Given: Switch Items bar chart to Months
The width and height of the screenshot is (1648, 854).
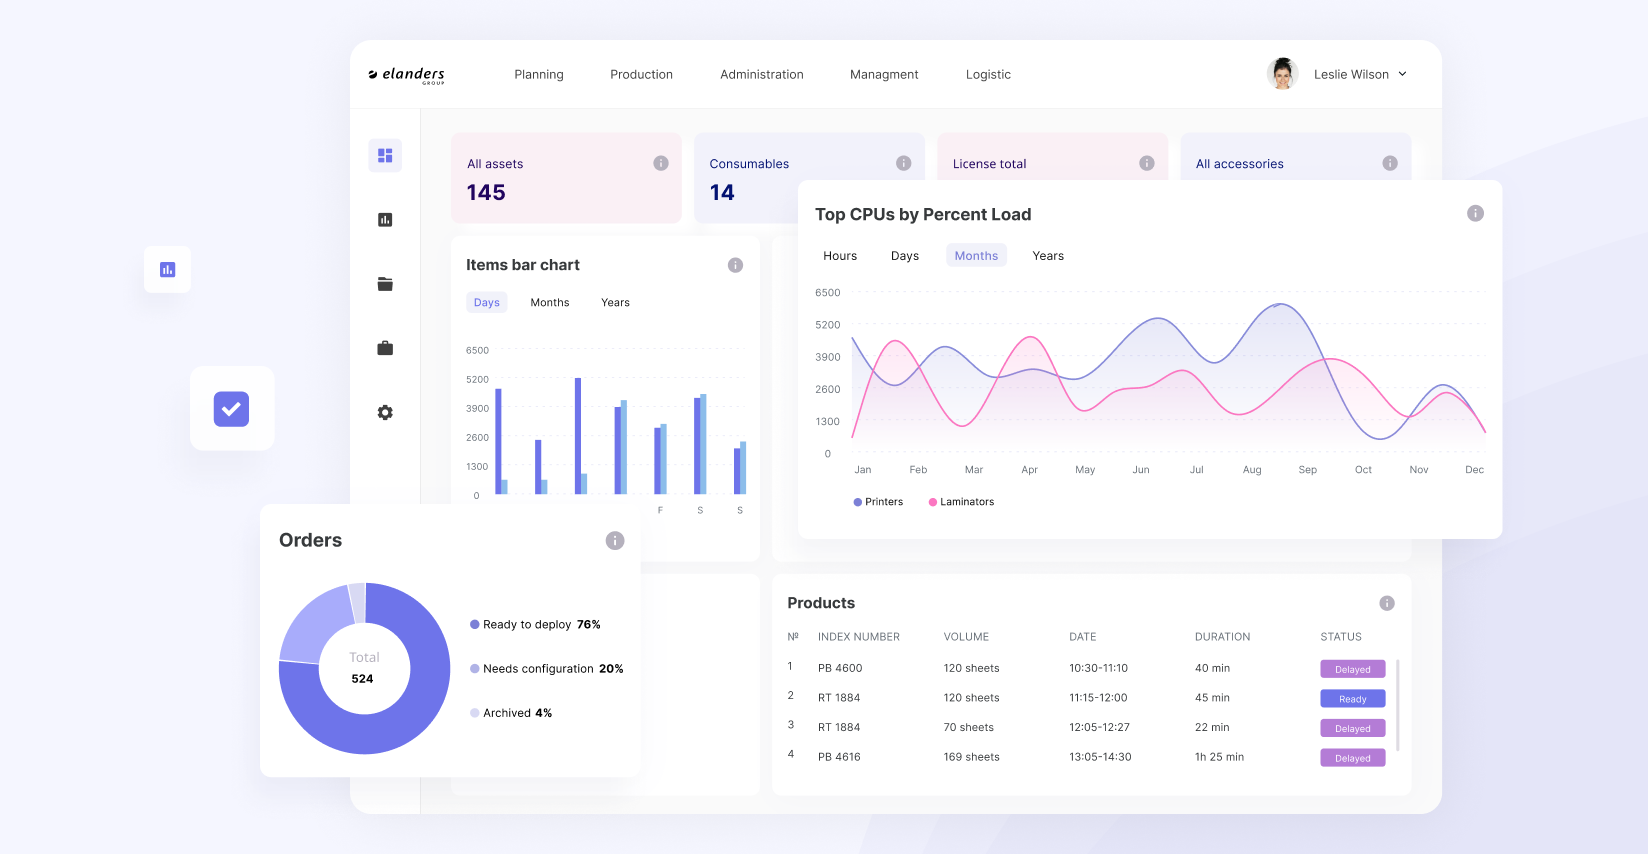Looking at the screenshot, I should [549, 303].
